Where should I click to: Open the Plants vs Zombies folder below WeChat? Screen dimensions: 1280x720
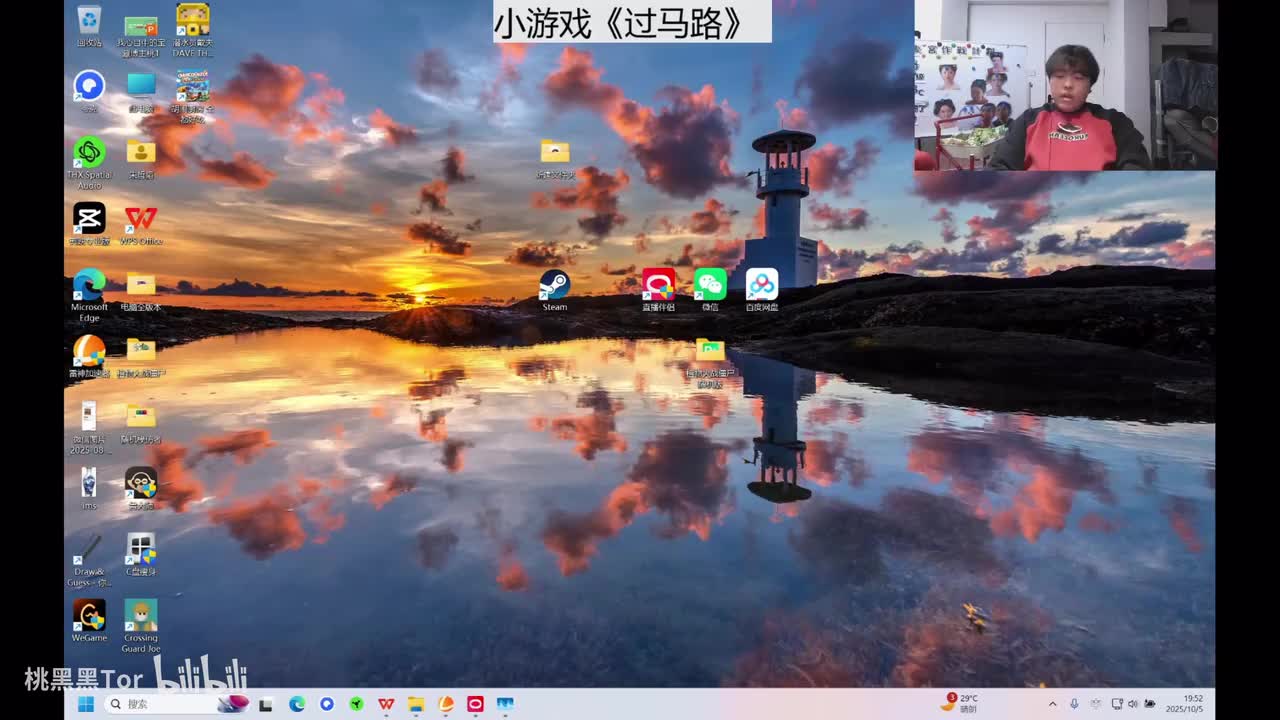pyautogui.click(x=710, y=361)
